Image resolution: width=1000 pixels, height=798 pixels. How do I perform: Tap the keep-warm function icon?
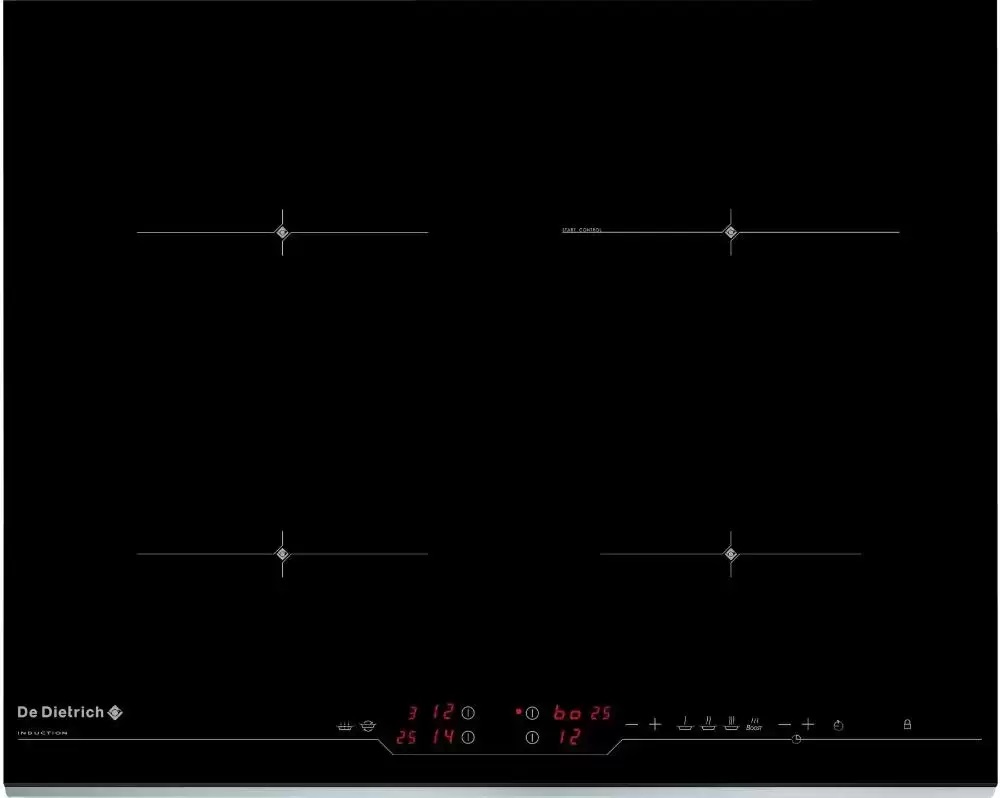tap(344, 726)
